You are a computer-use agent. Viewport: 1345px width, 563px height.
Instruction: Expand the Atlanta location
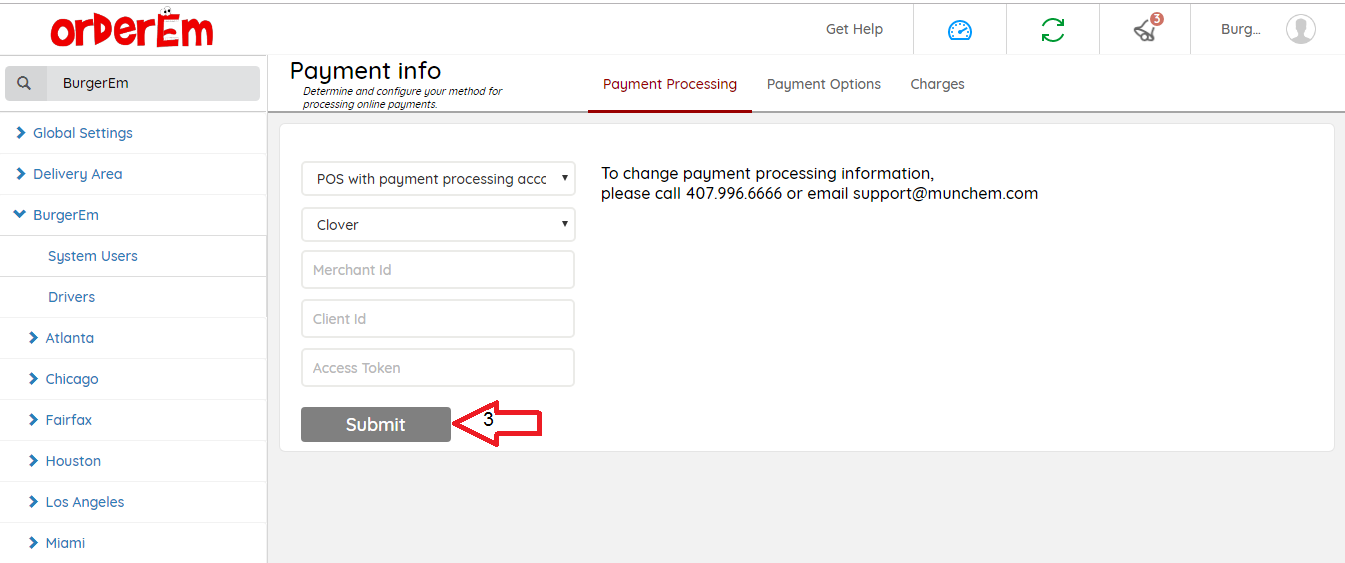[x=69, y=338]
